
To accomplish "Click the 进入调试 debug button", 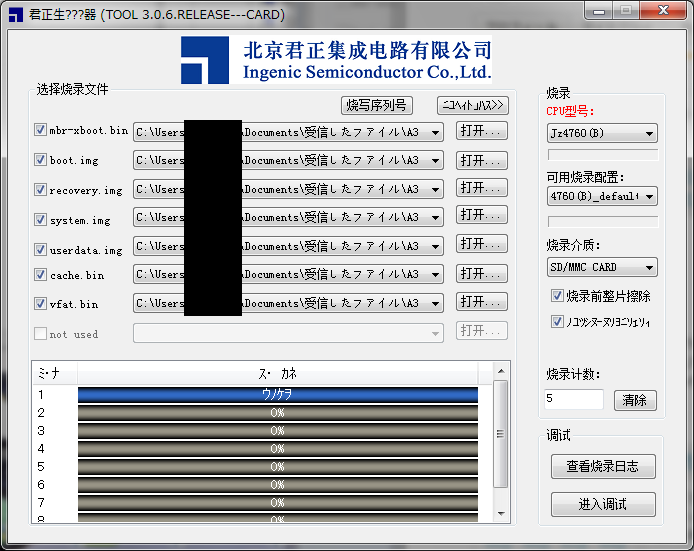I will (603, 504).
